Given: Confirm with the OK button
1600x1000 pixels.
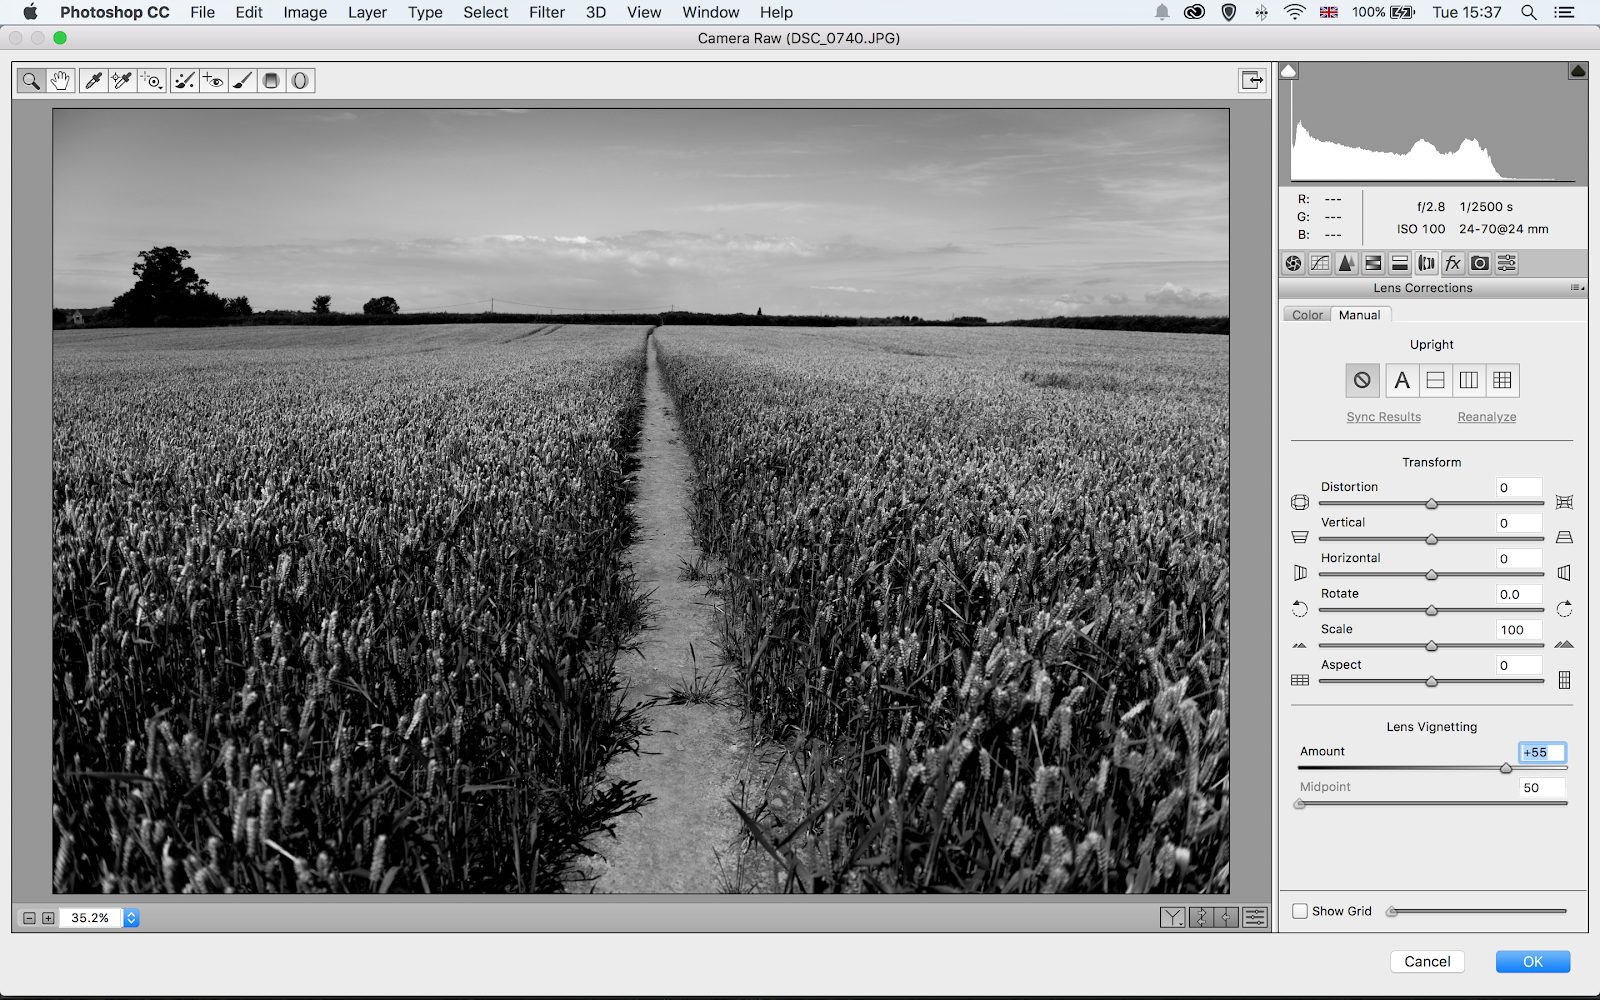Looking at the screenshot, I should point(1533,961).
